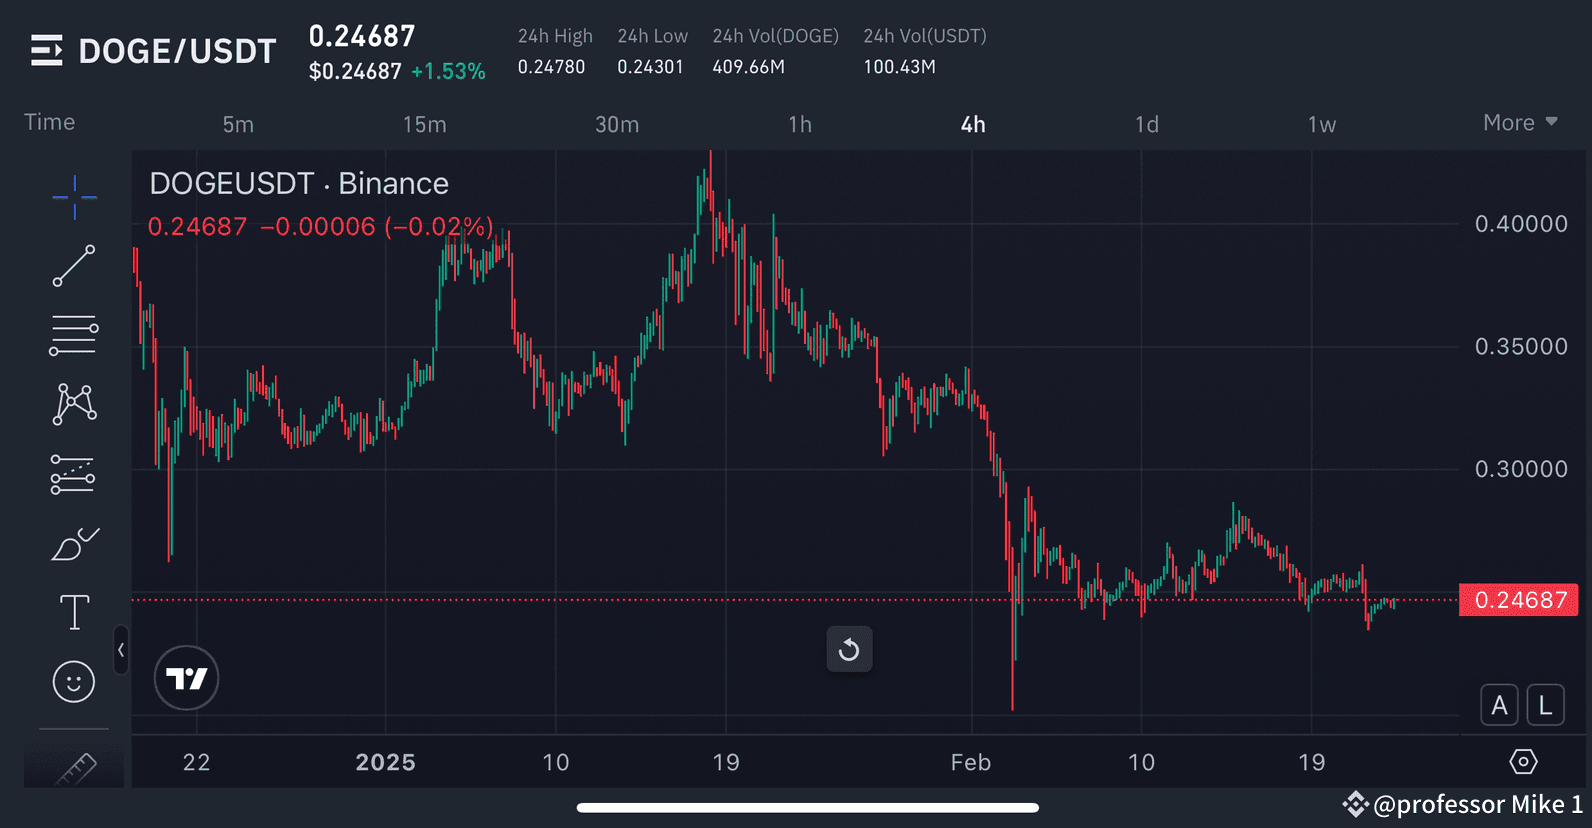
Task: Collapse the drawing tools sidebar
Action: (121, 651)
